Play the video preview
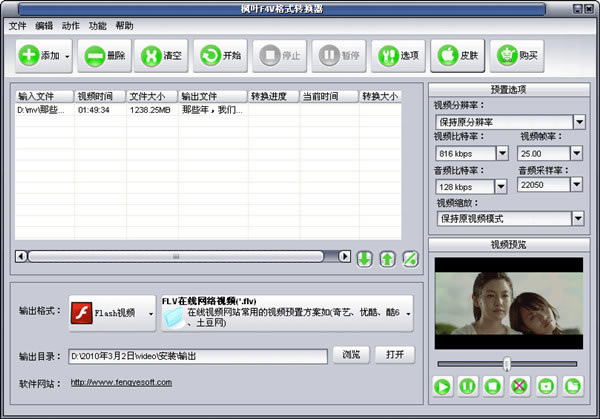 click(x=442, y=385)
